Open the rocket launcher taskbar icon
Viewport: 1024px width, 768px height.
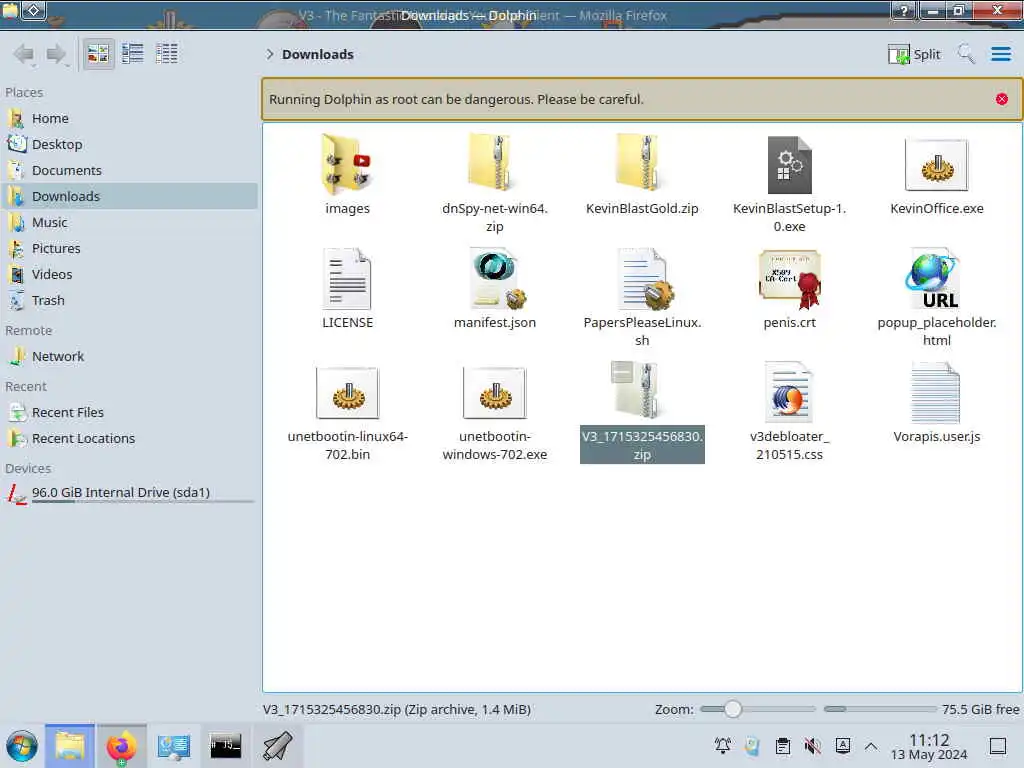[x=278, y=746]
